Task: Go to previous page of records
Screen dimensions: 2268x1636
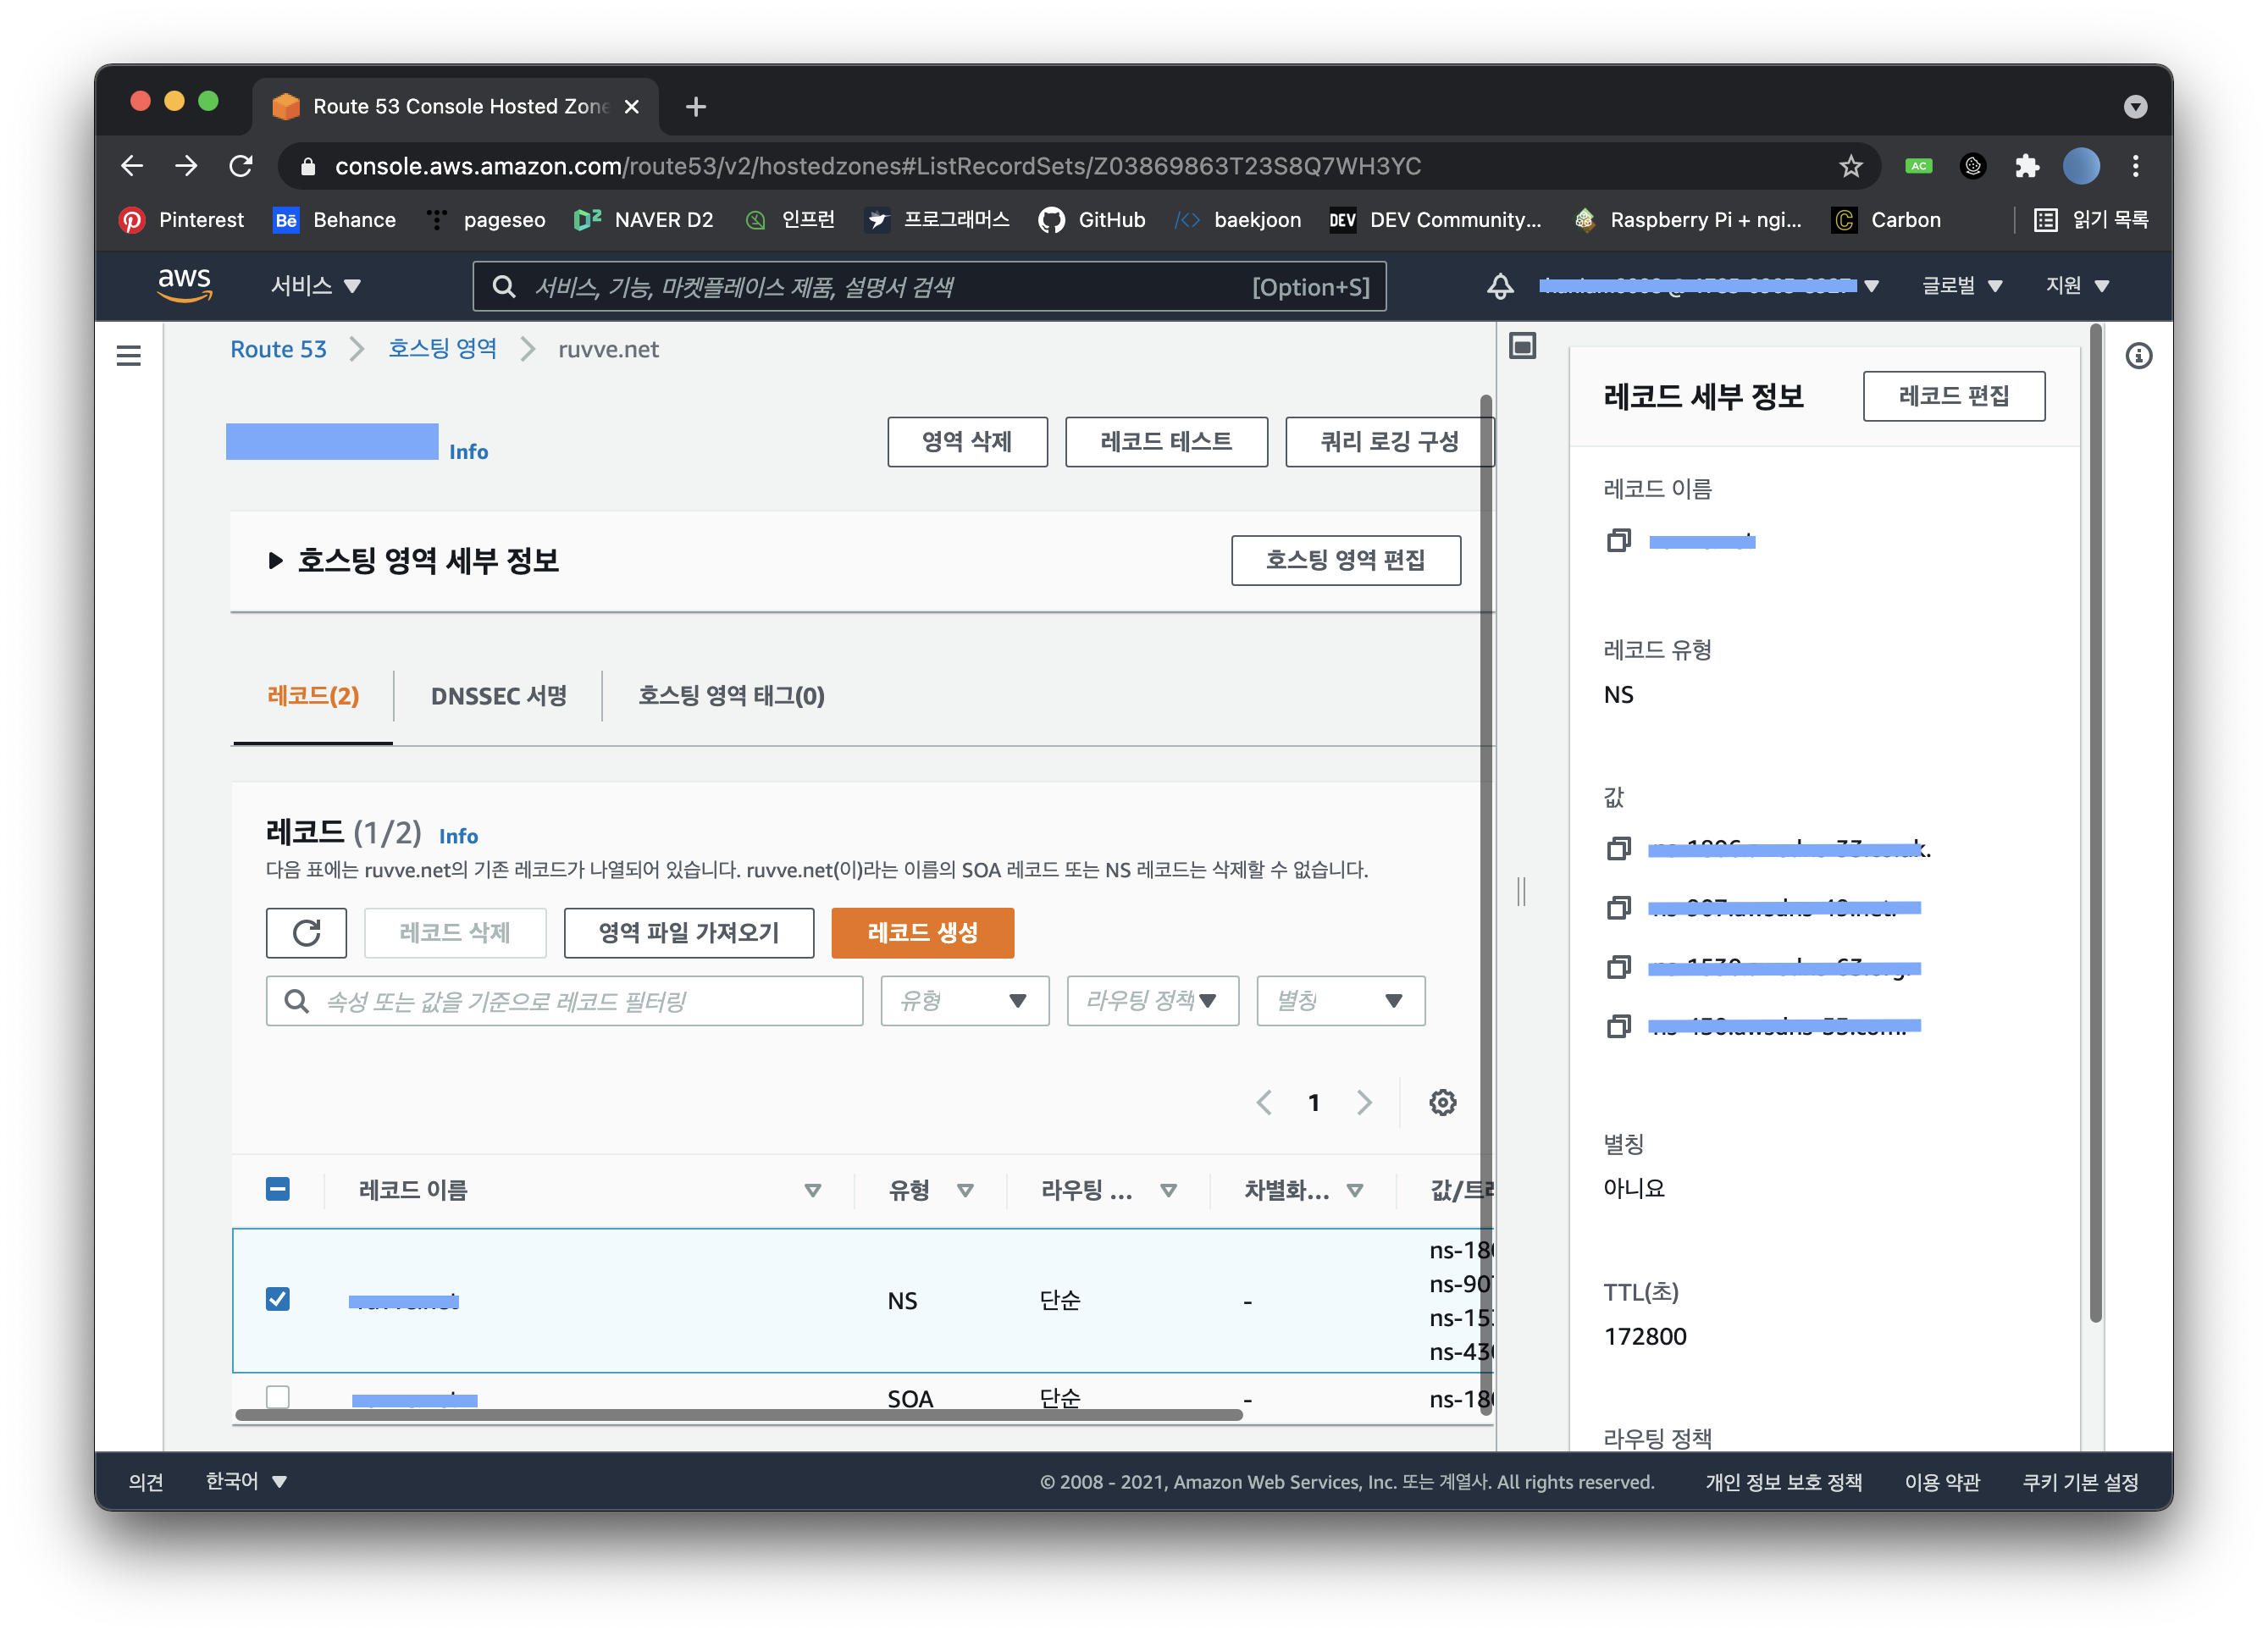Action: pyautogui.click(x=1264, y=1102)
